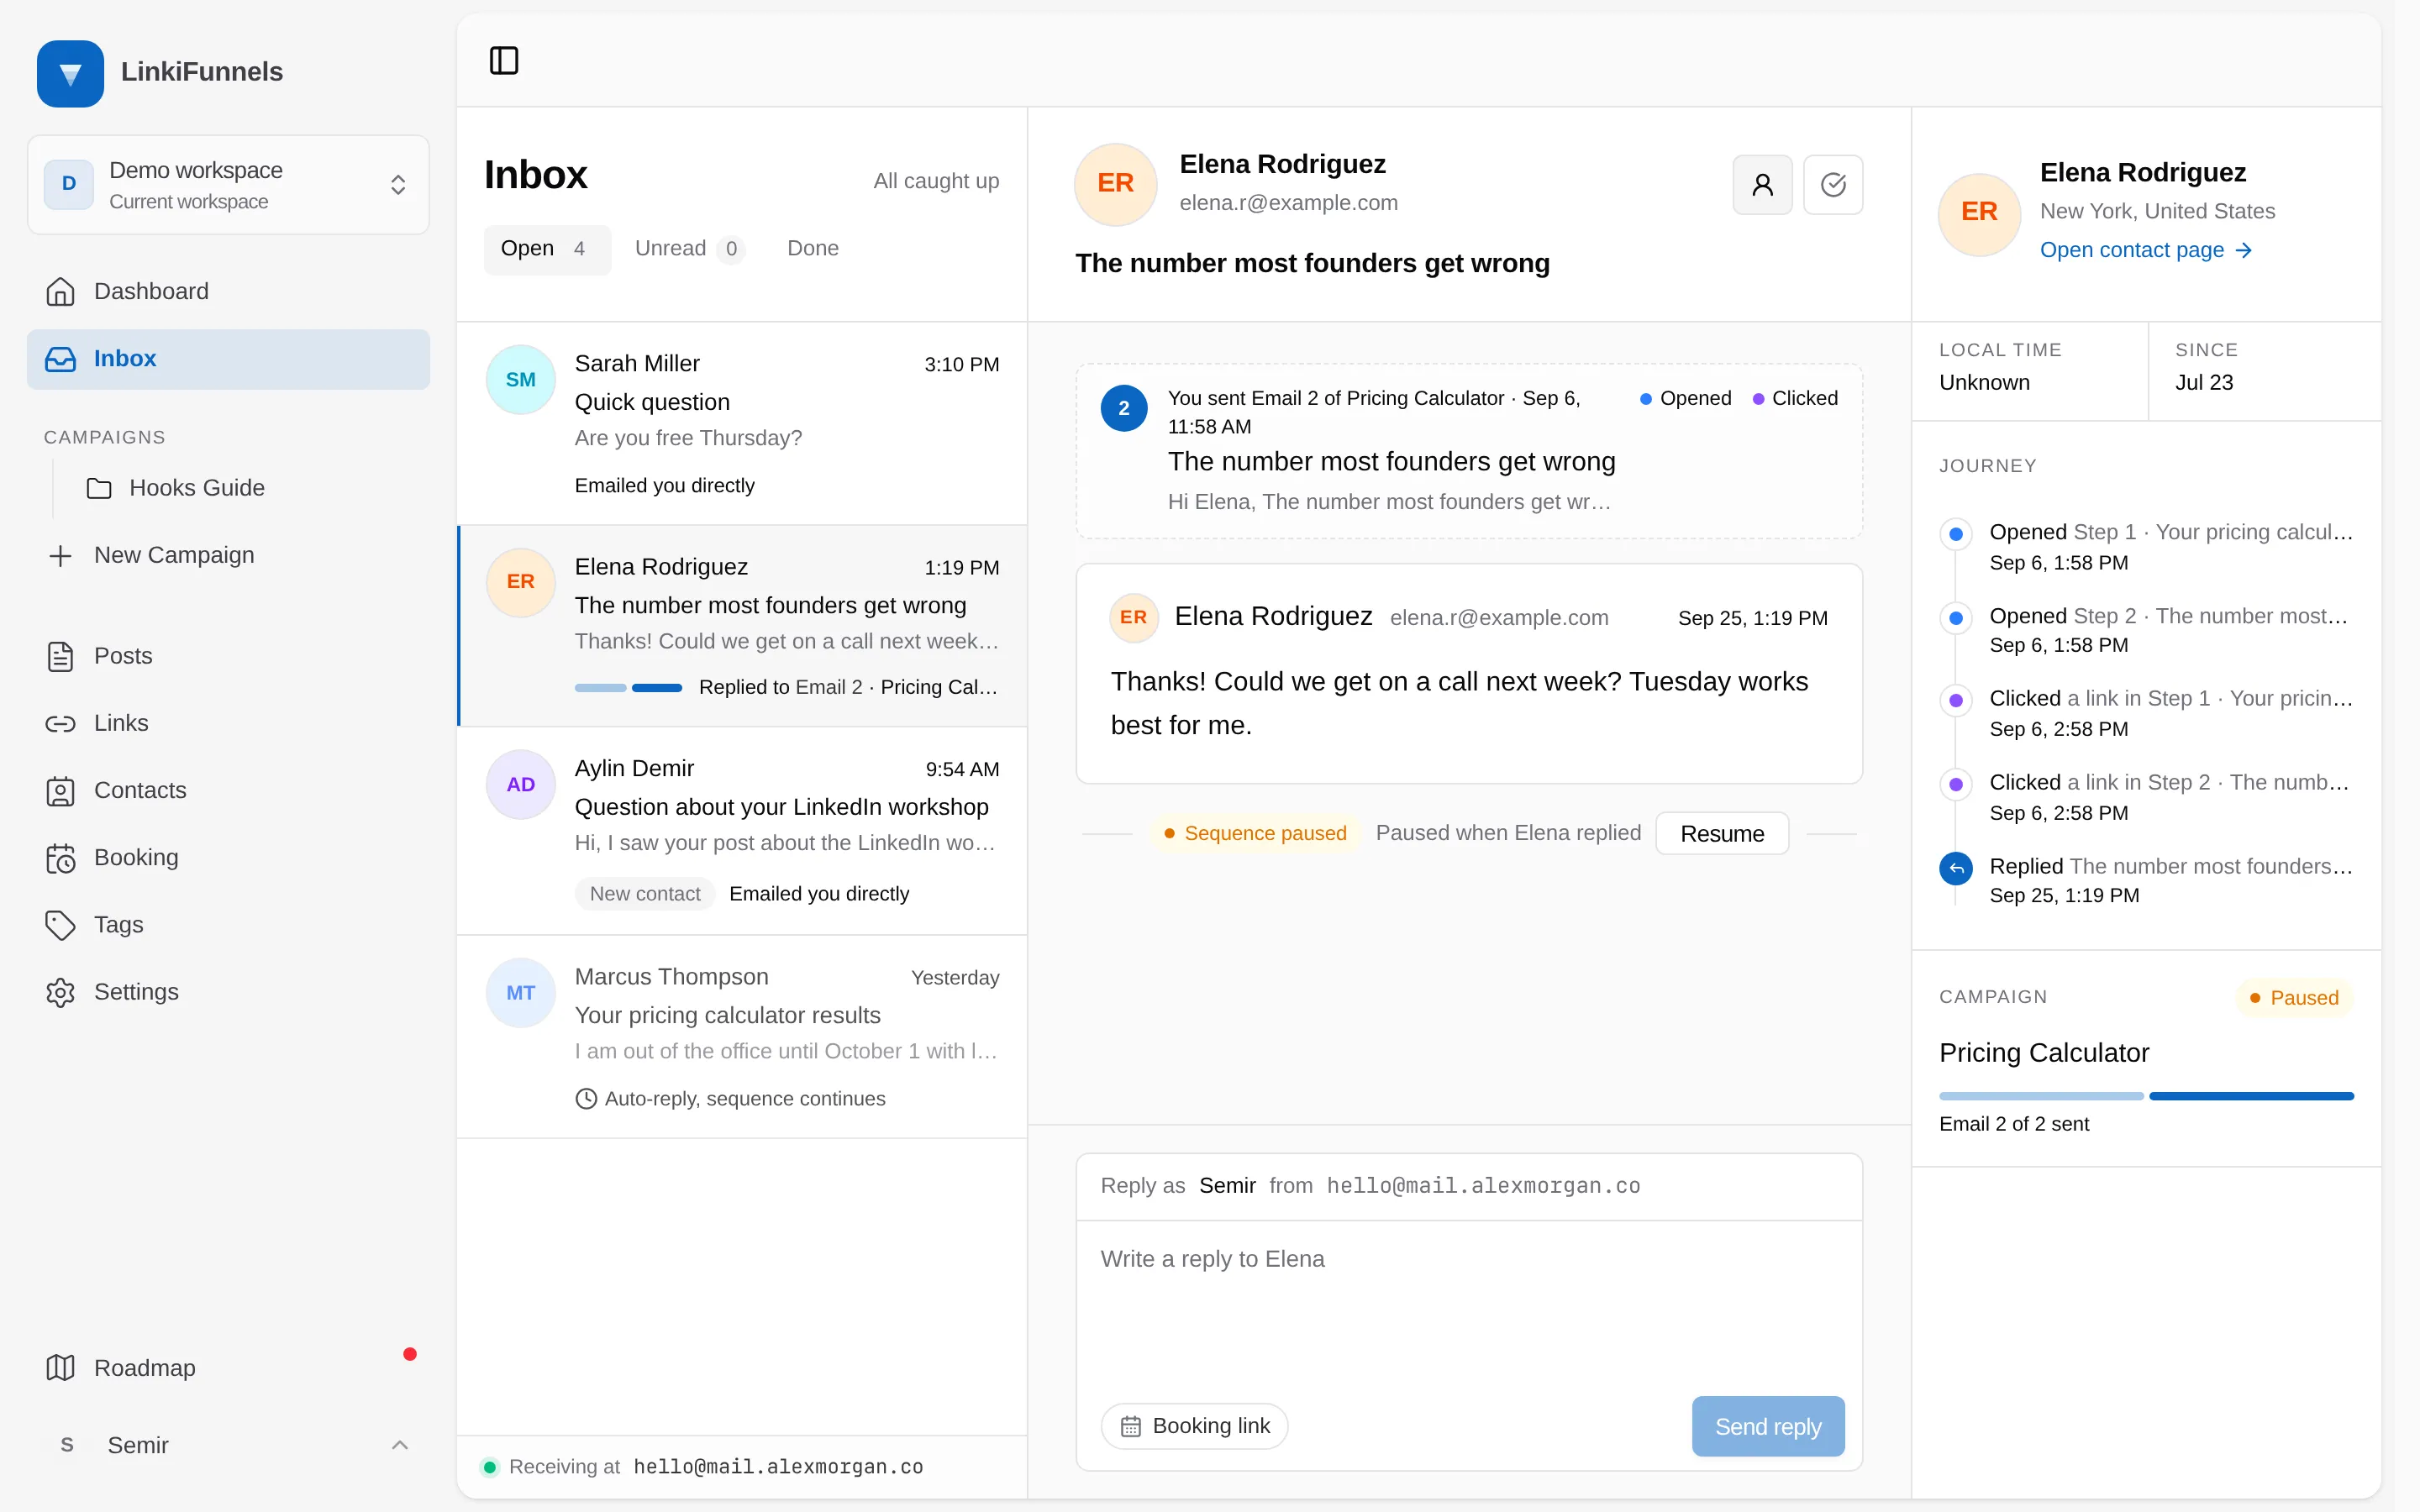This screenshot has height=1512, width=2420.
Task: Open the Roadmap page
Action: (228, 1367)
